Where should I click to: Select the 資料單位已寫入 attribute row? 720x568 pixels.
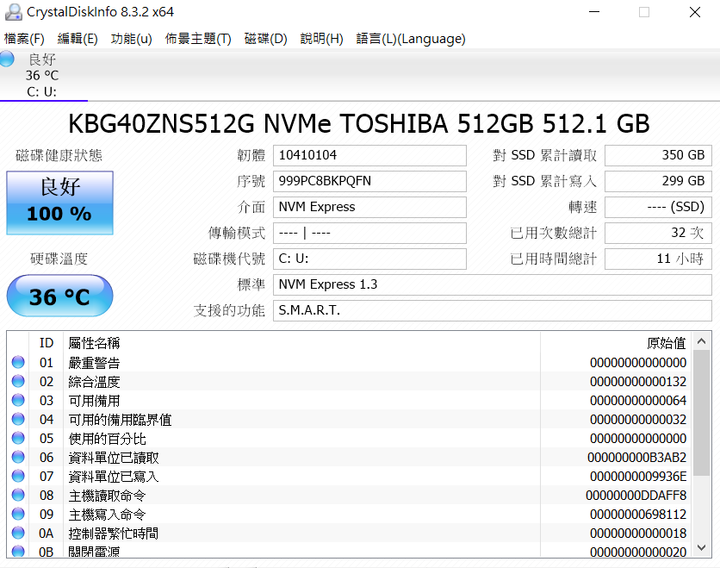click(x=349, y=477)
